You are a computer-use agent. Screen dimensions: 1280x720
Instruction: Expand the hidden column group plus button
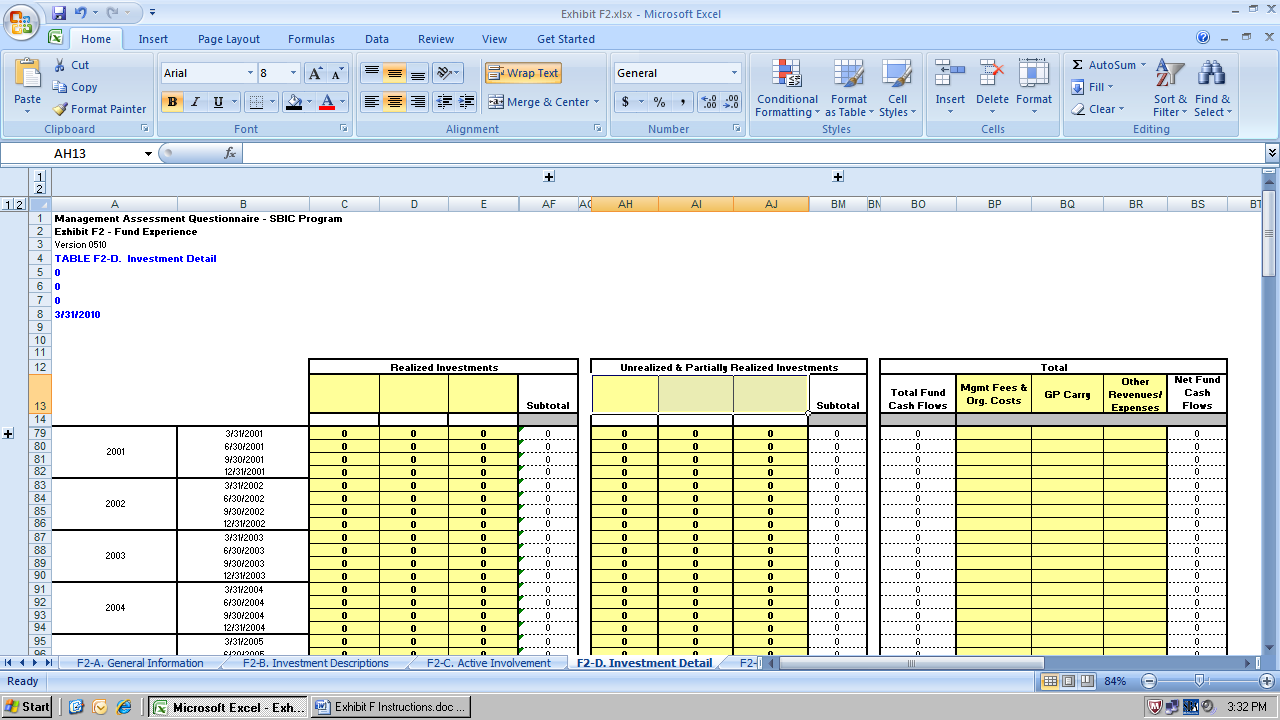click(549, 177)
